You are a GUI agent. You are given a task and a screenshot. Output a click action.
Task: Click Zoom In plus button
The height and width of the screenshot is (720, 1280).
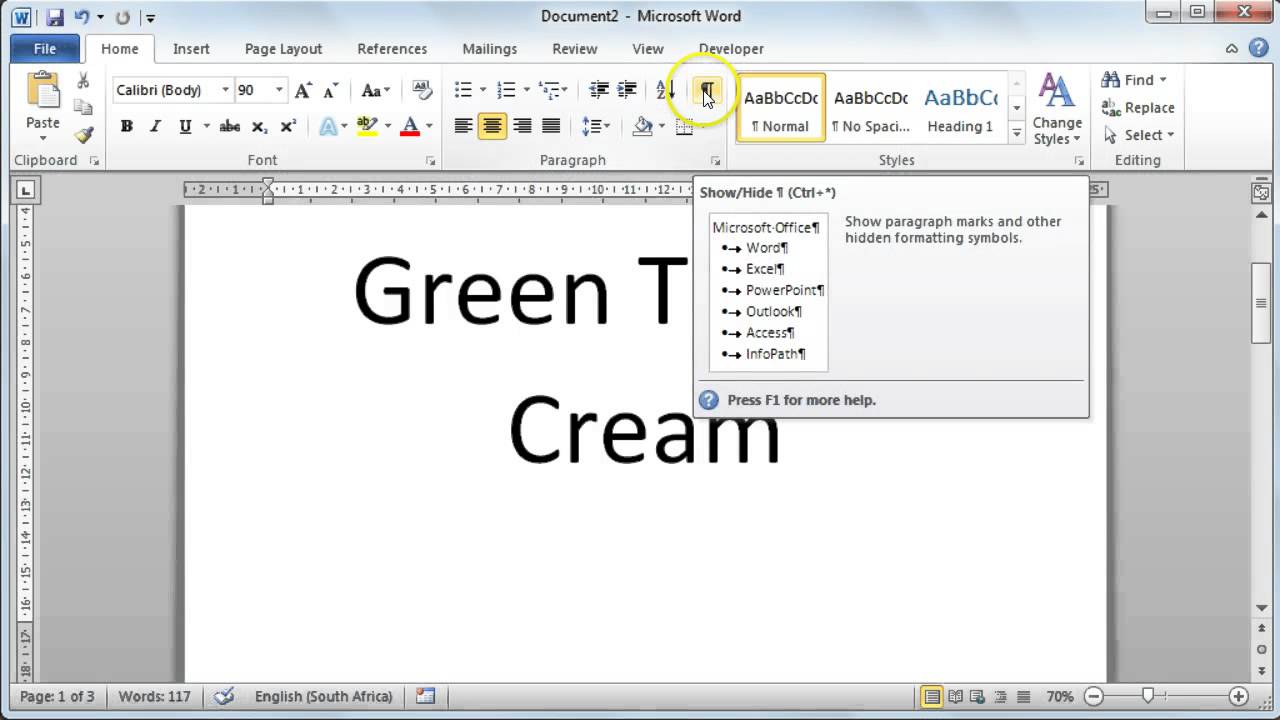coord(1238,696)
